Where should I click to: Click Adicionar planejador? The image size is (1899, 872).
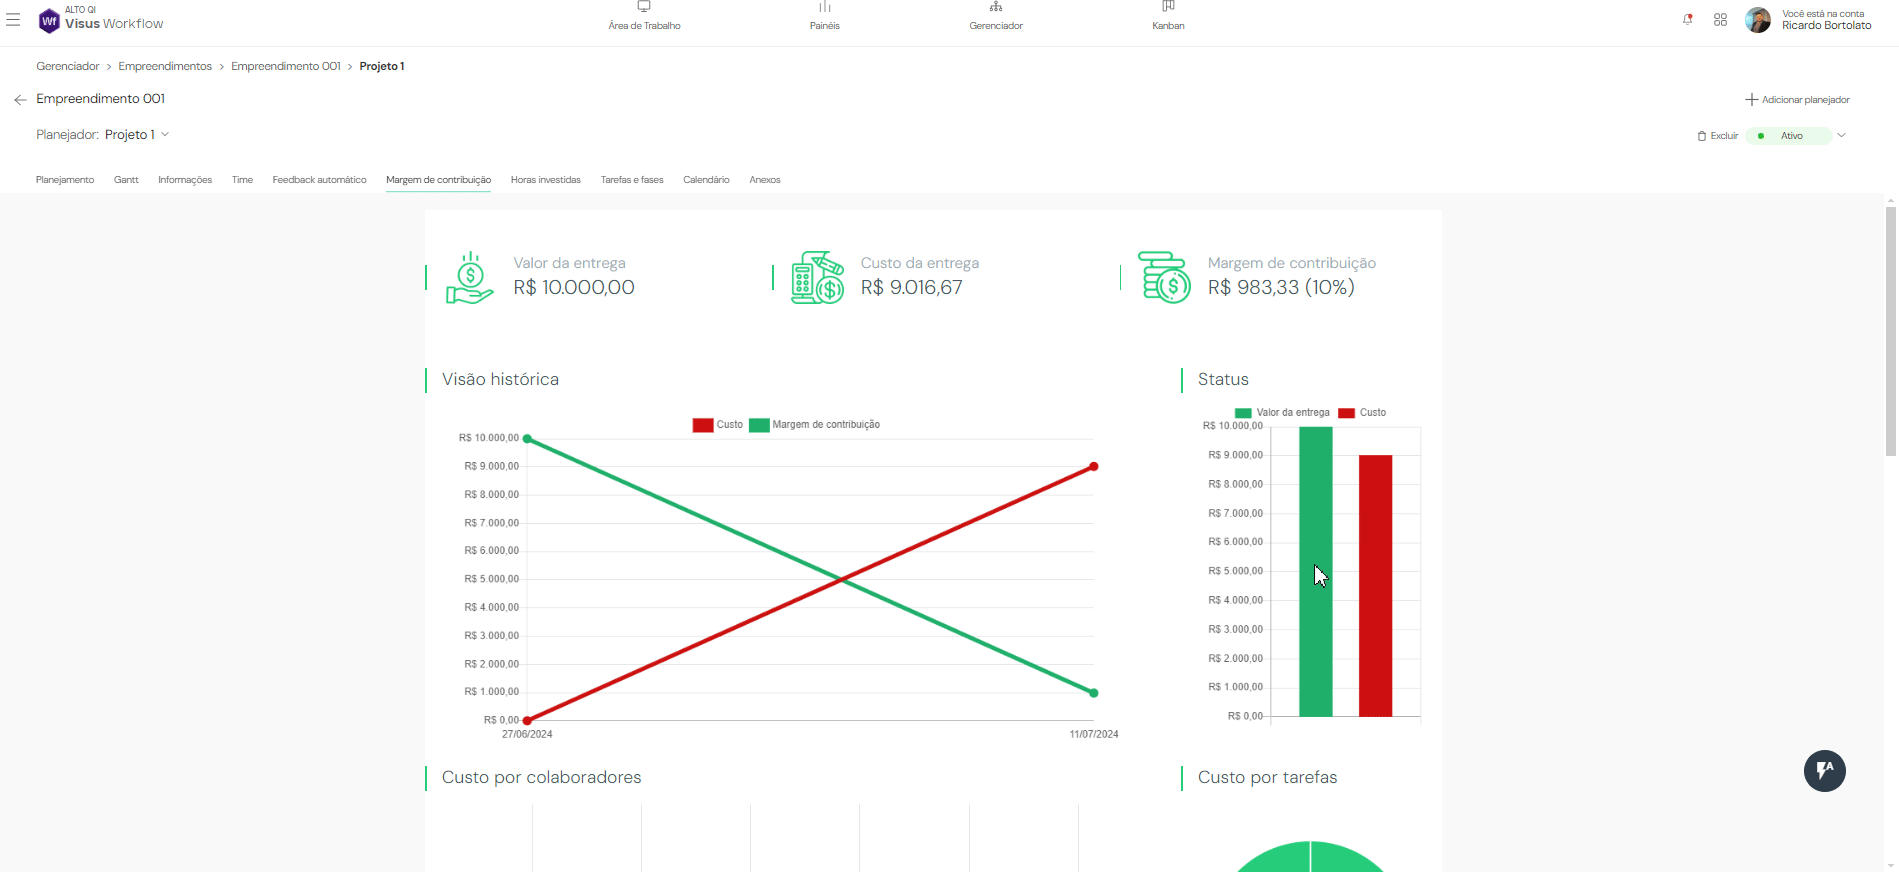click(x=1798, y=100)
